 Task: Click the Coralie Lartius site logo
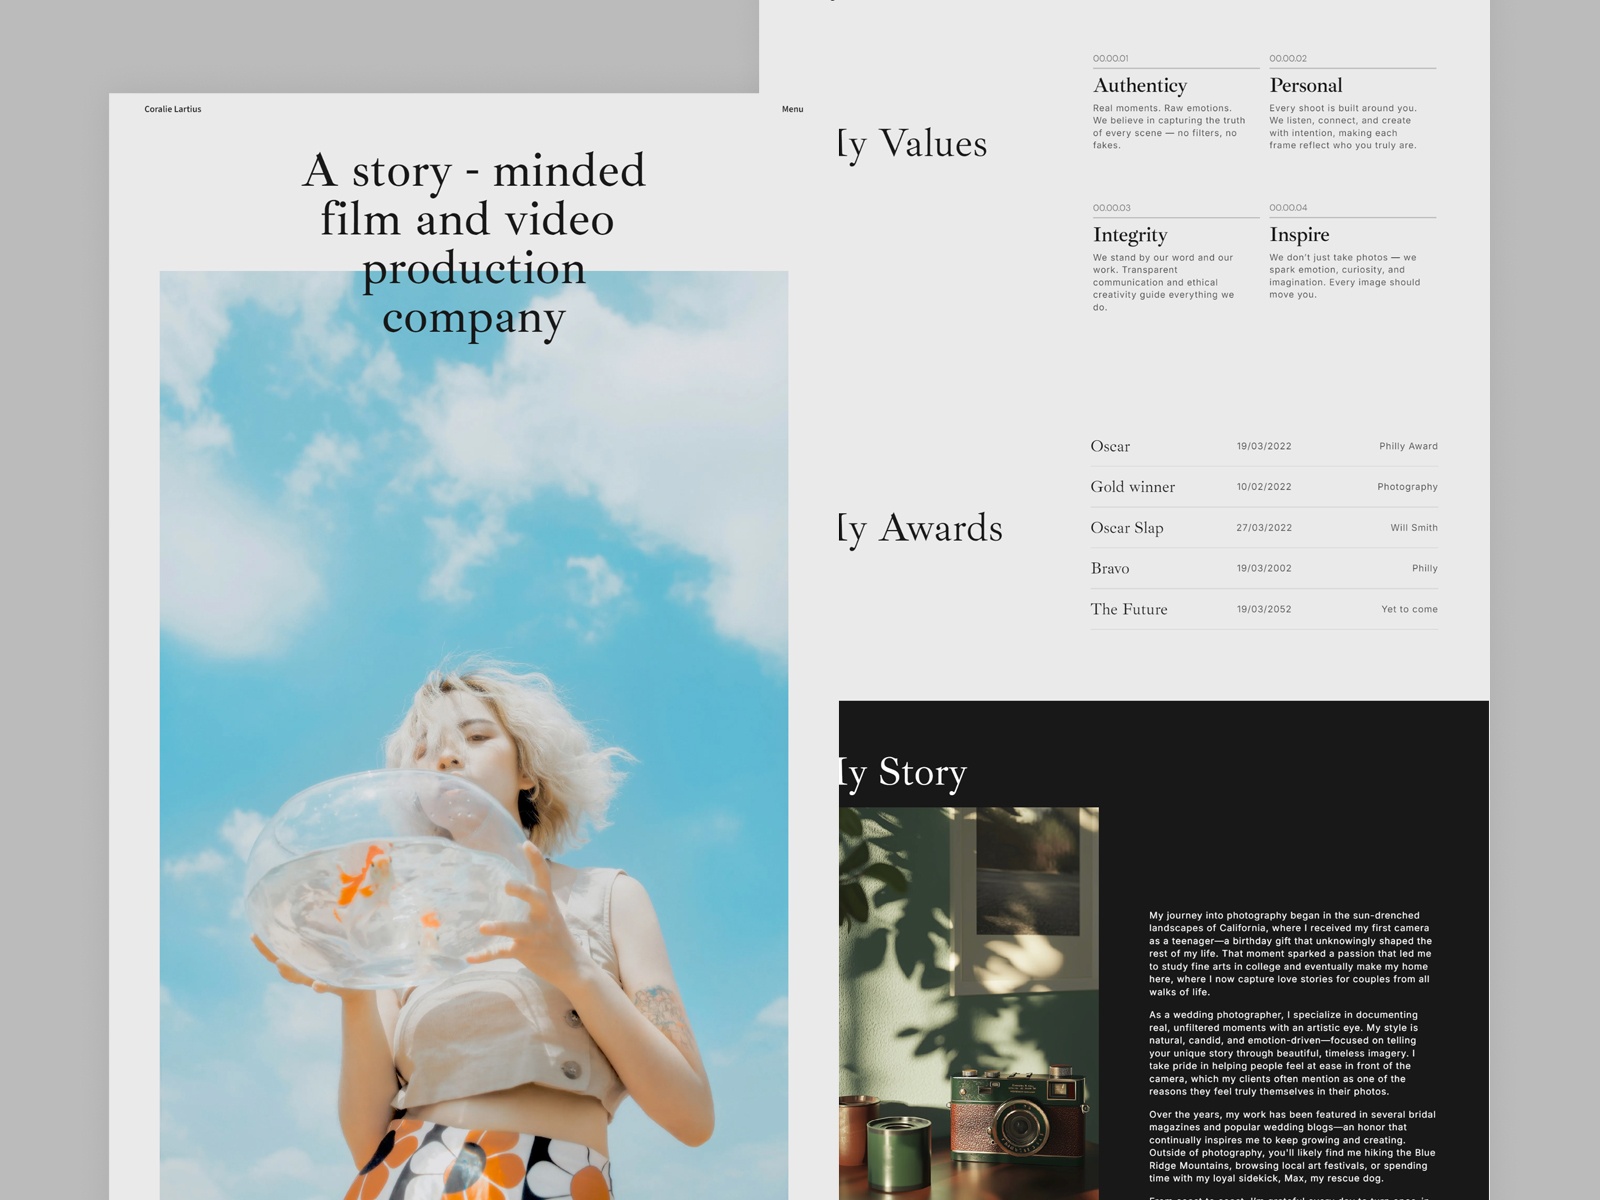[172, 109]
